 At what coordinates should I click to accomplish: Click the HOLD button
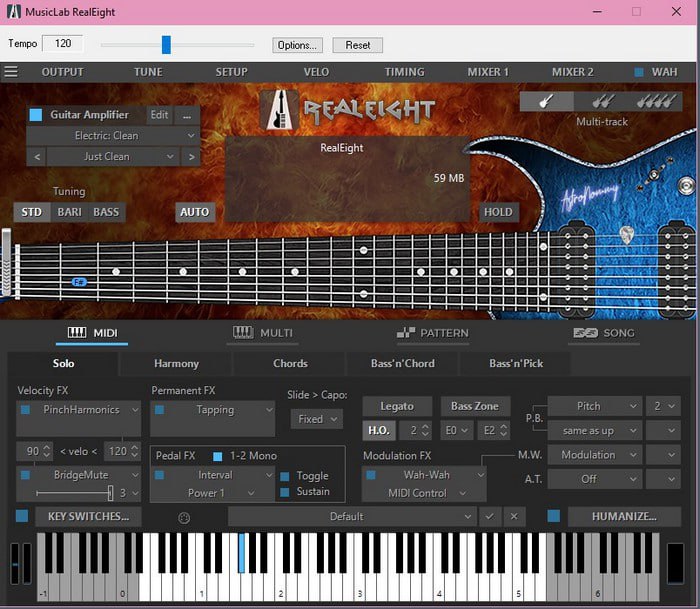[499, 212]
